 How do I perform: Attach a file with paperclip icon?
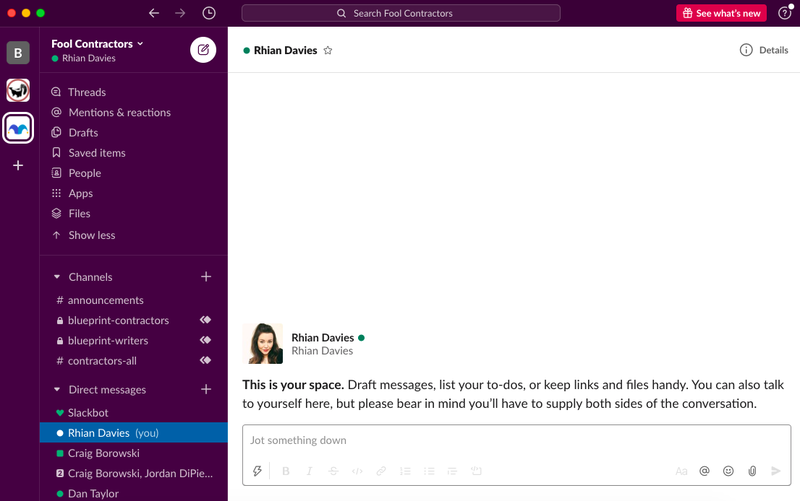point(752,471)
